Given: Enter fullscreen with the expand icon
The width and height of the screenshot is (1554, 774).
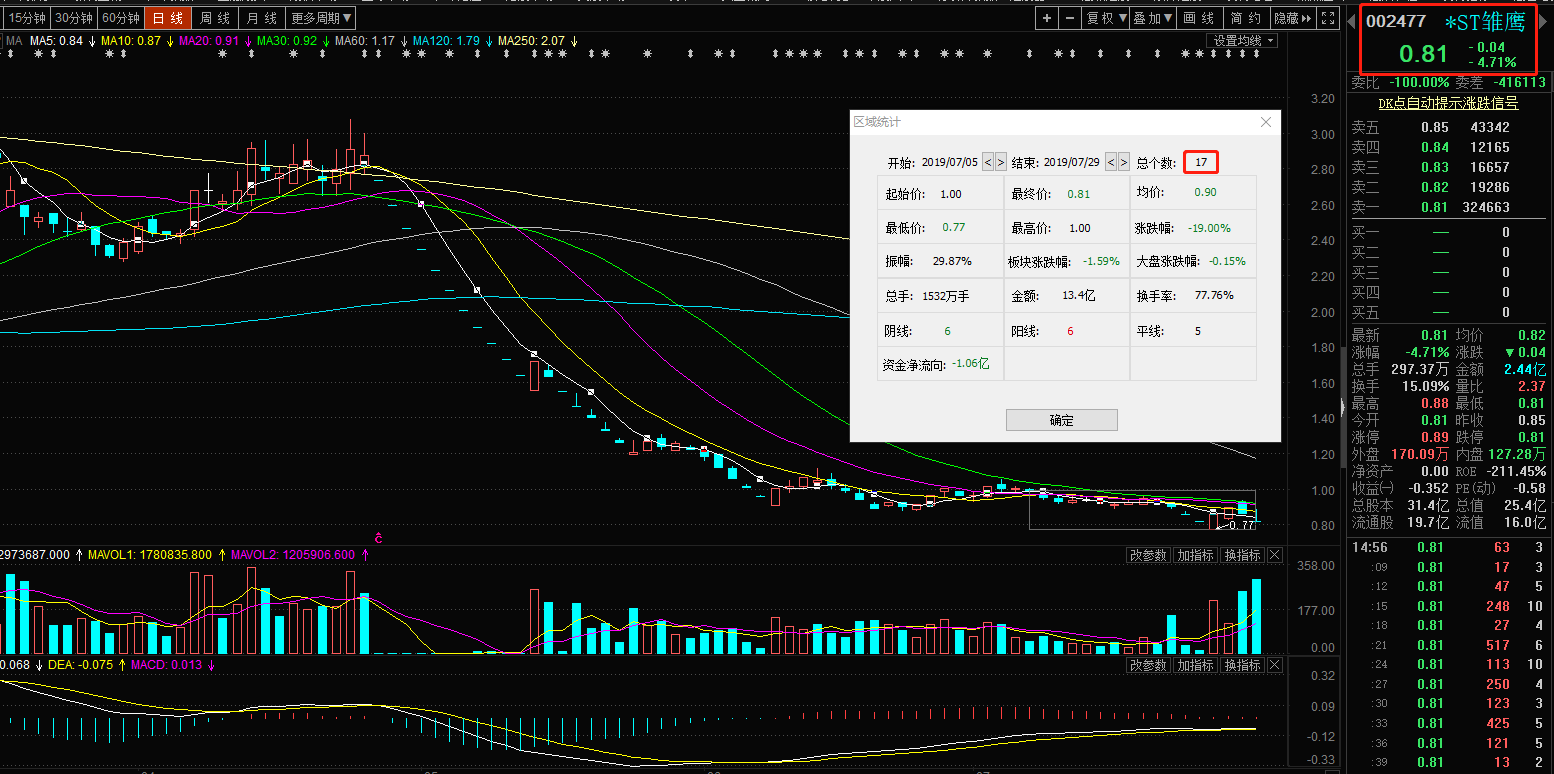Looking at the screenshot, I should click(1328, 18).
